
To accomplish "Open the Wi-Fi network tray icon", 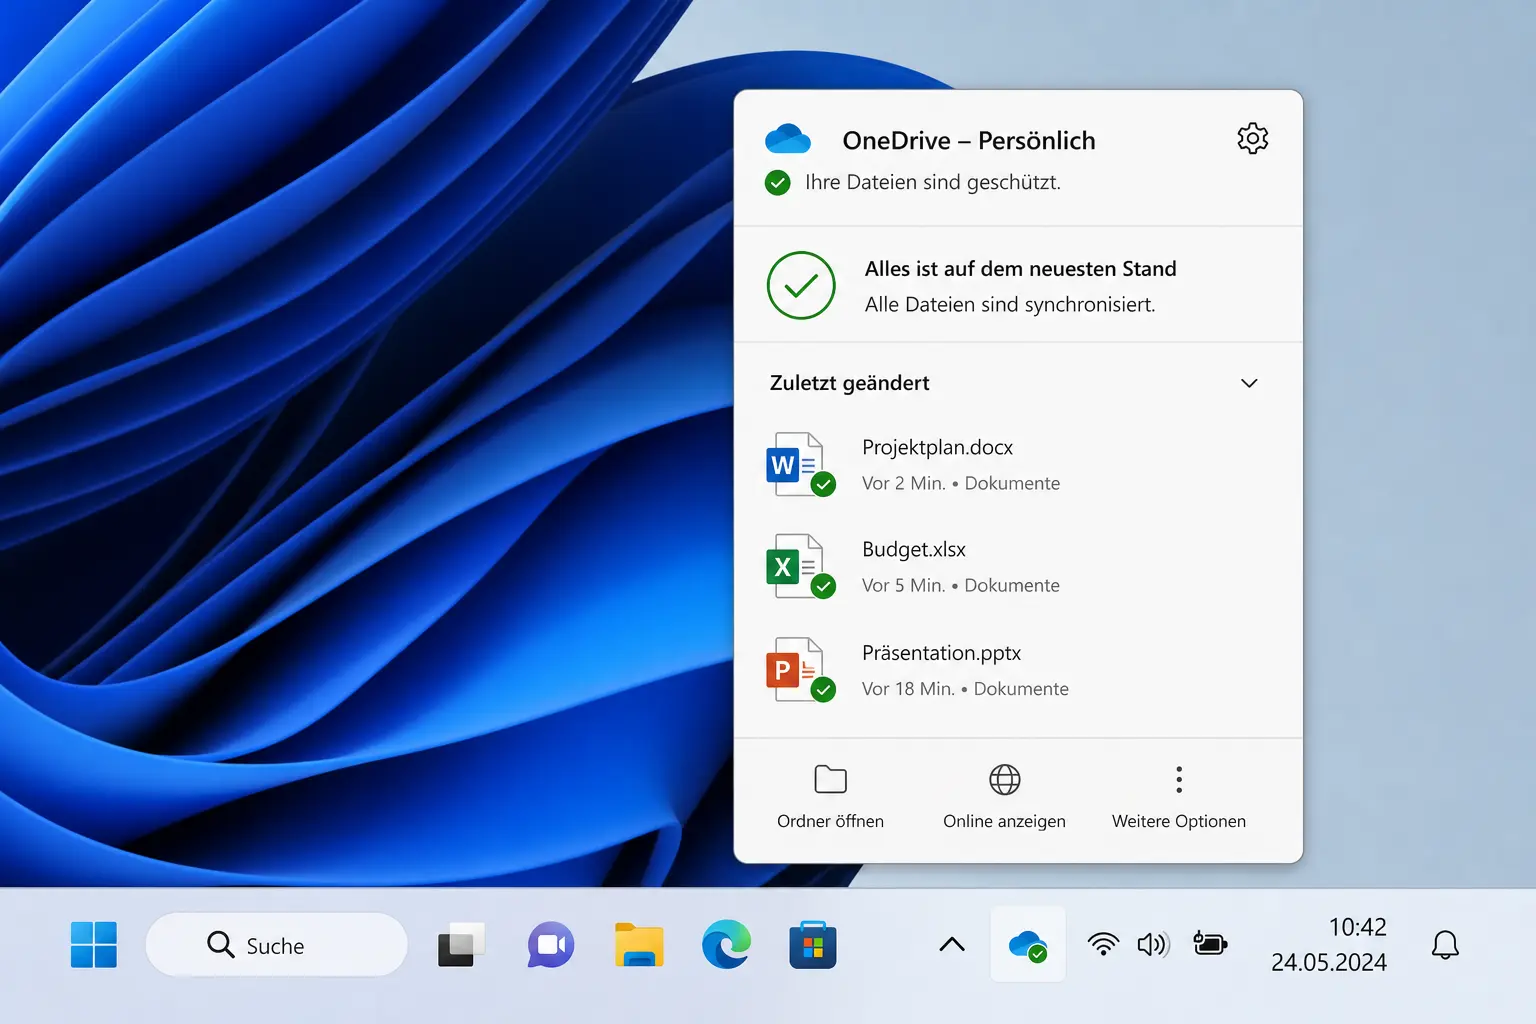I will (x=1103, y=944).
